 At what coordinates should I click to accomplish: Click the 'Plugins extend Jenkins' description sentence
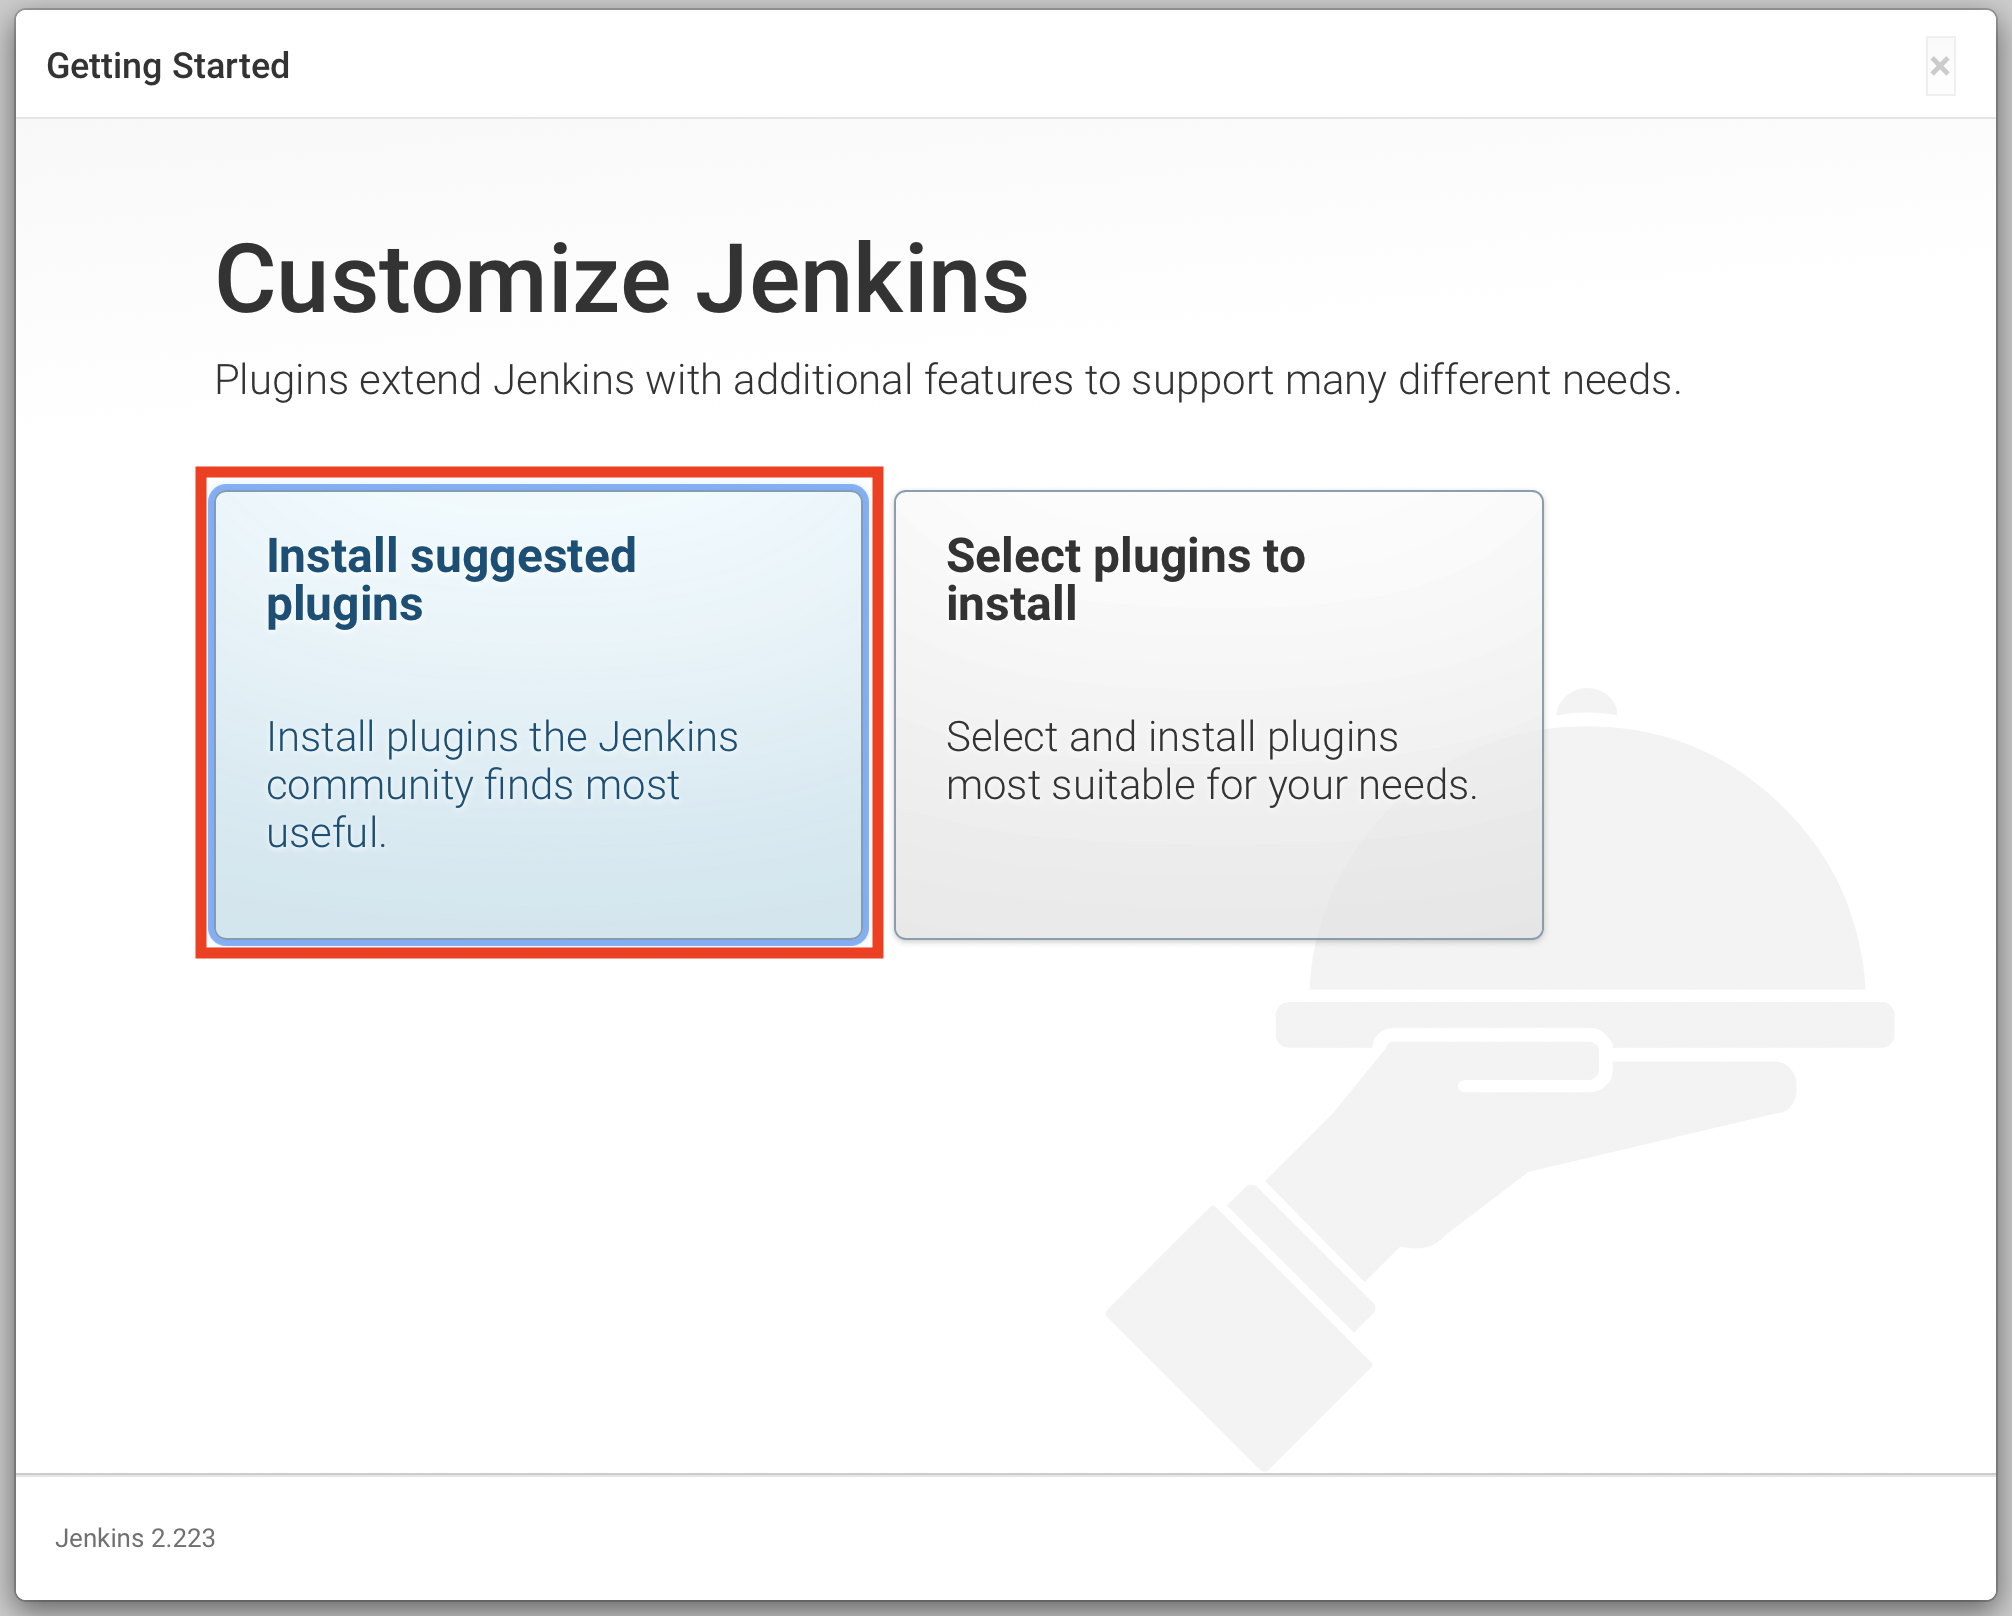948,380
